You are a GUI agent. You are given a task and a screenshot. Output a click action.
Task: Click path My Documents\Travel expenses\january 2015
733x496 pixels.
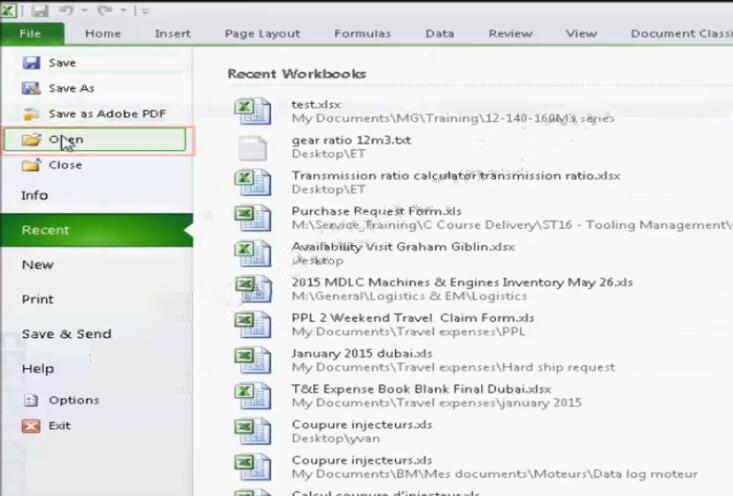click(436, 403)
